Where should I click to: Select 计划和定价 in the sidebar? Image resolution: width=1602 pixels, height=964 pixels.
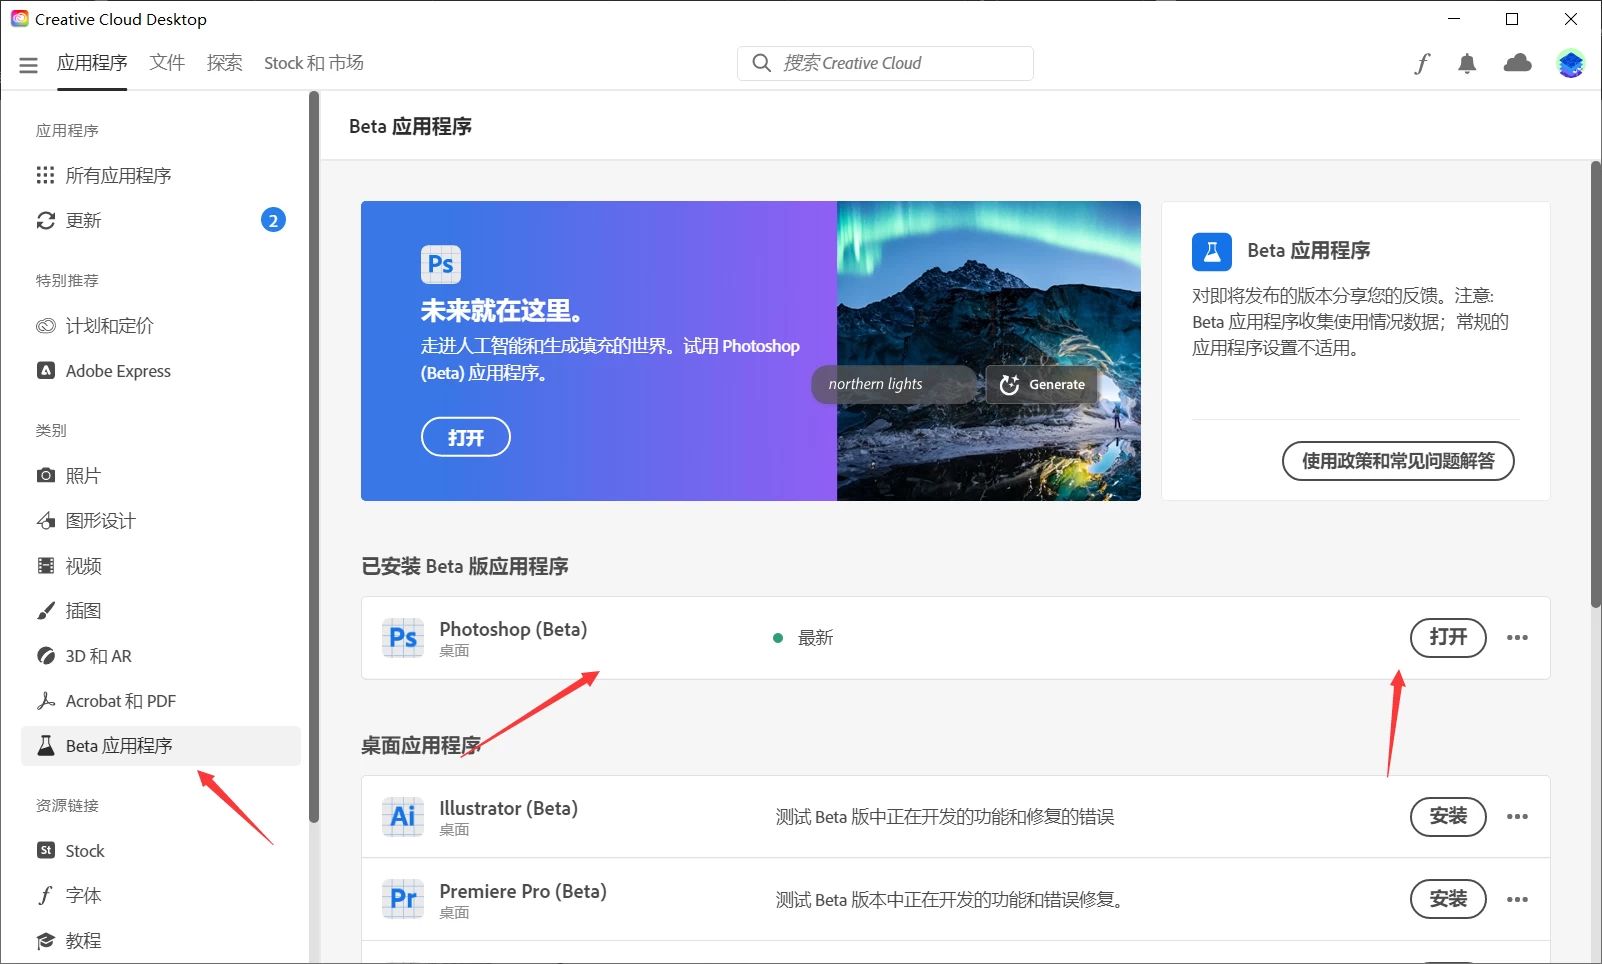tap(161, 326)
